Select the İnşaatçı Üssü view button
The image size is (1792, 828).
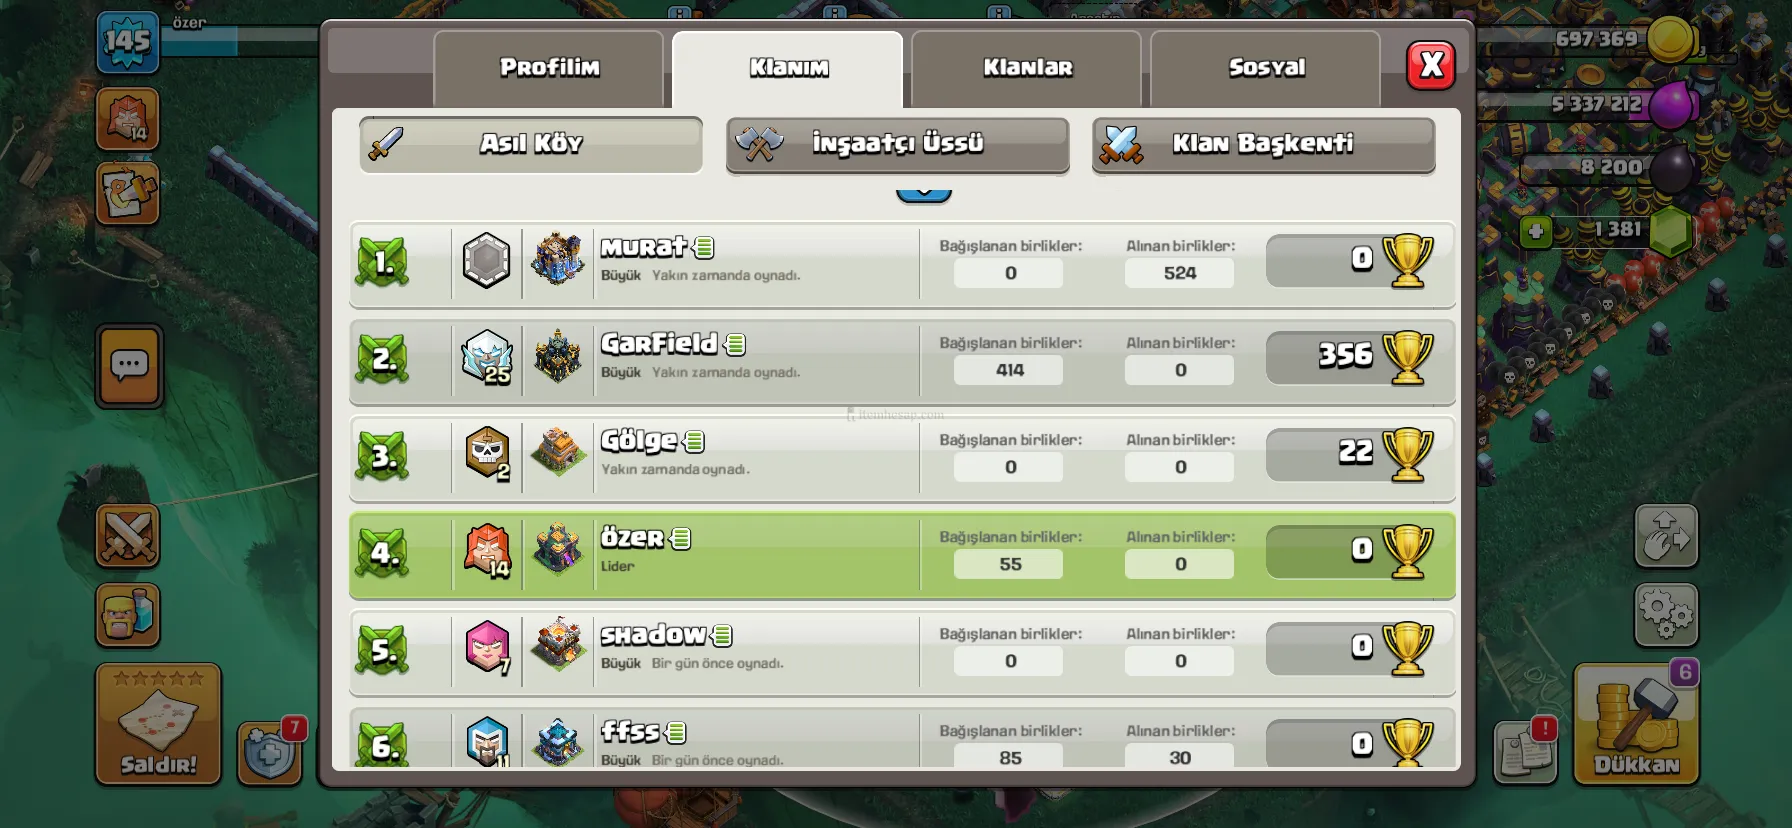coord(897,144)
